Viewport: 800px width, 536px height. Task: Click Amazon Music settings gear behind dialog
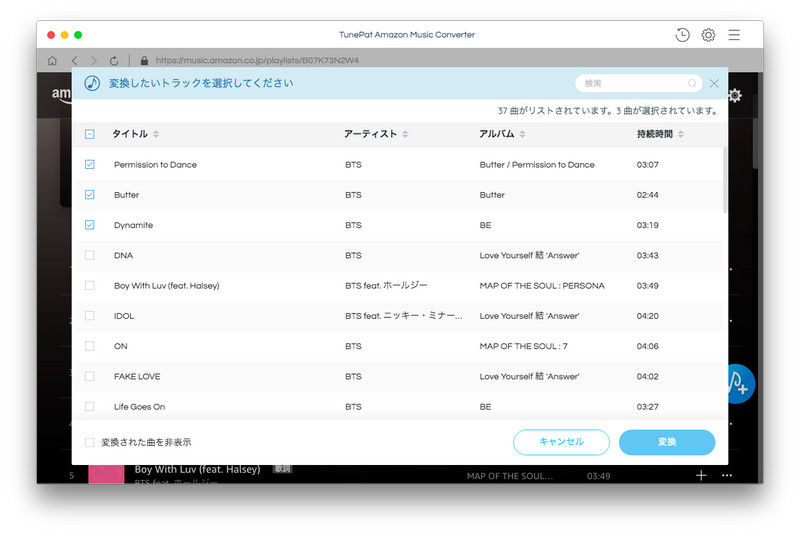click(x=735, y=95)
